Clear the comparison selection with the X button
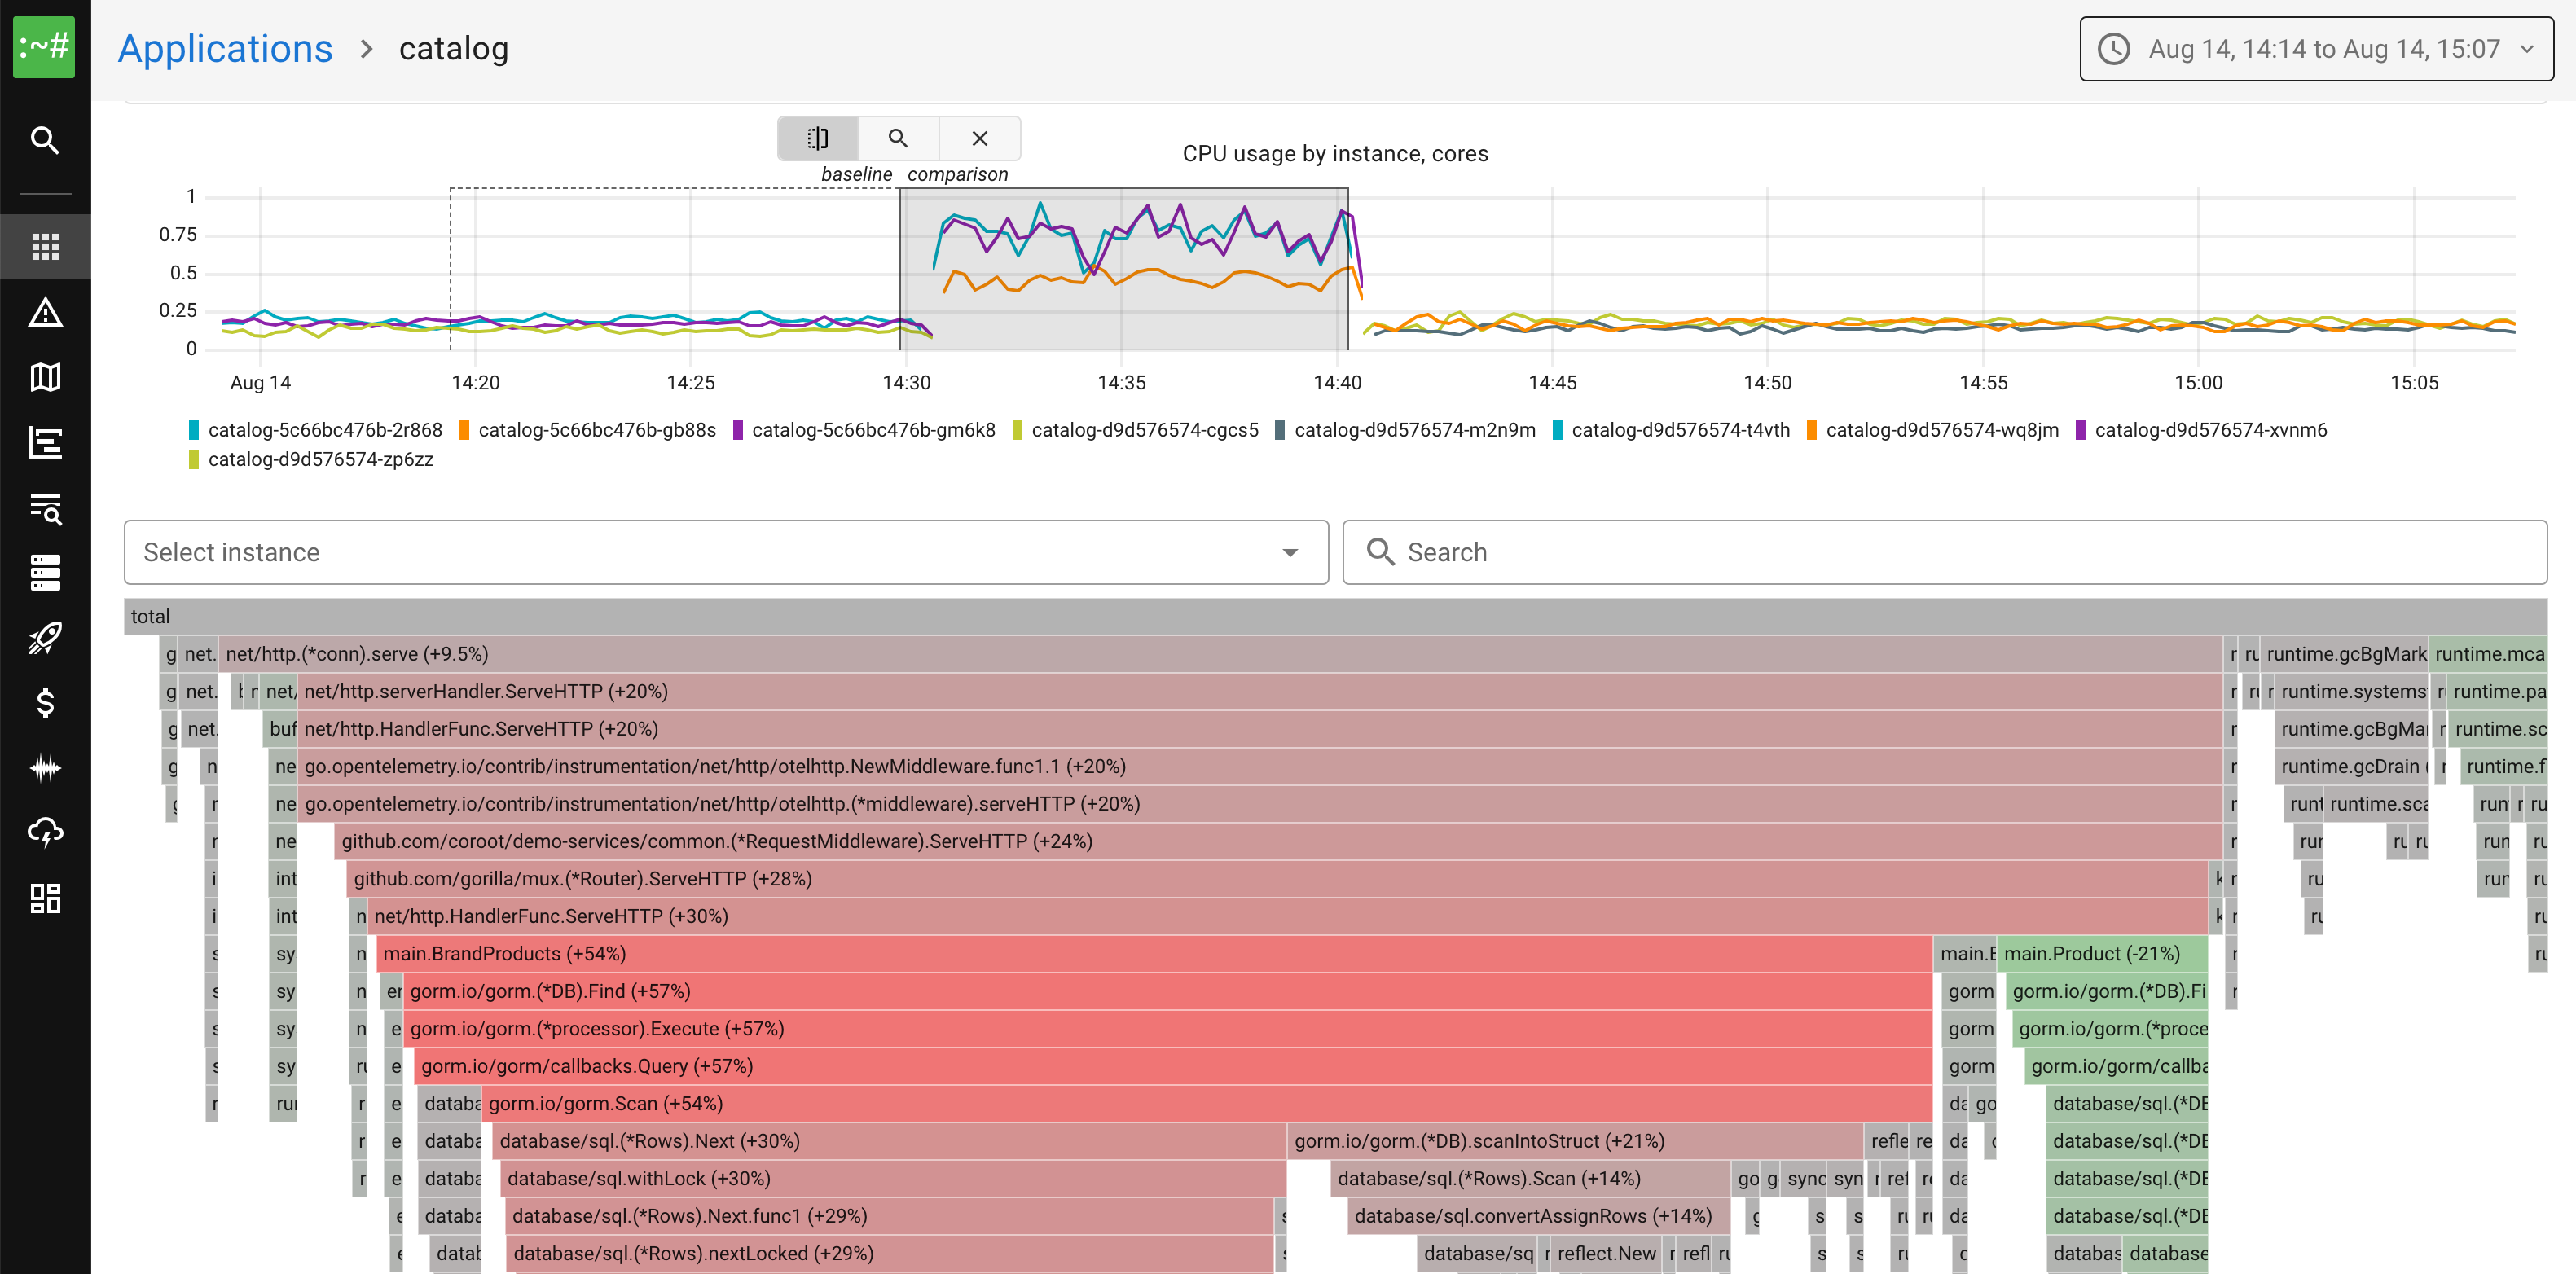This screenshot has width=2576, height=1274. (979, 138)
